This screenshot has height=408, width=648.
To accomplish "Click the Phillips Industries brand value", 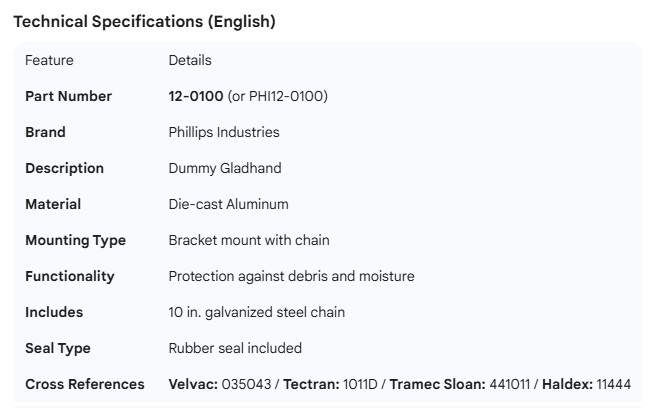I will [224, 132].
